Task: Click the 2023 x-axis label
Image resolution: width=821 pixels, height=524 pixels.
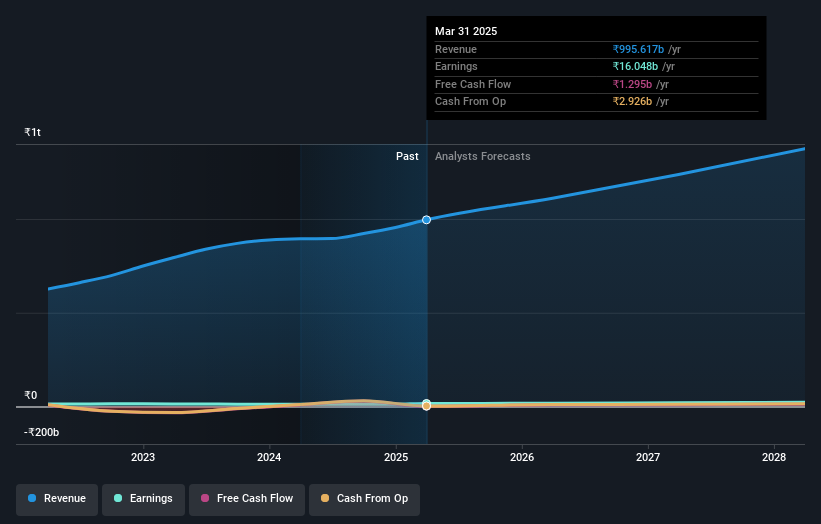Action: pyautogui.click(x=143, y=457)
